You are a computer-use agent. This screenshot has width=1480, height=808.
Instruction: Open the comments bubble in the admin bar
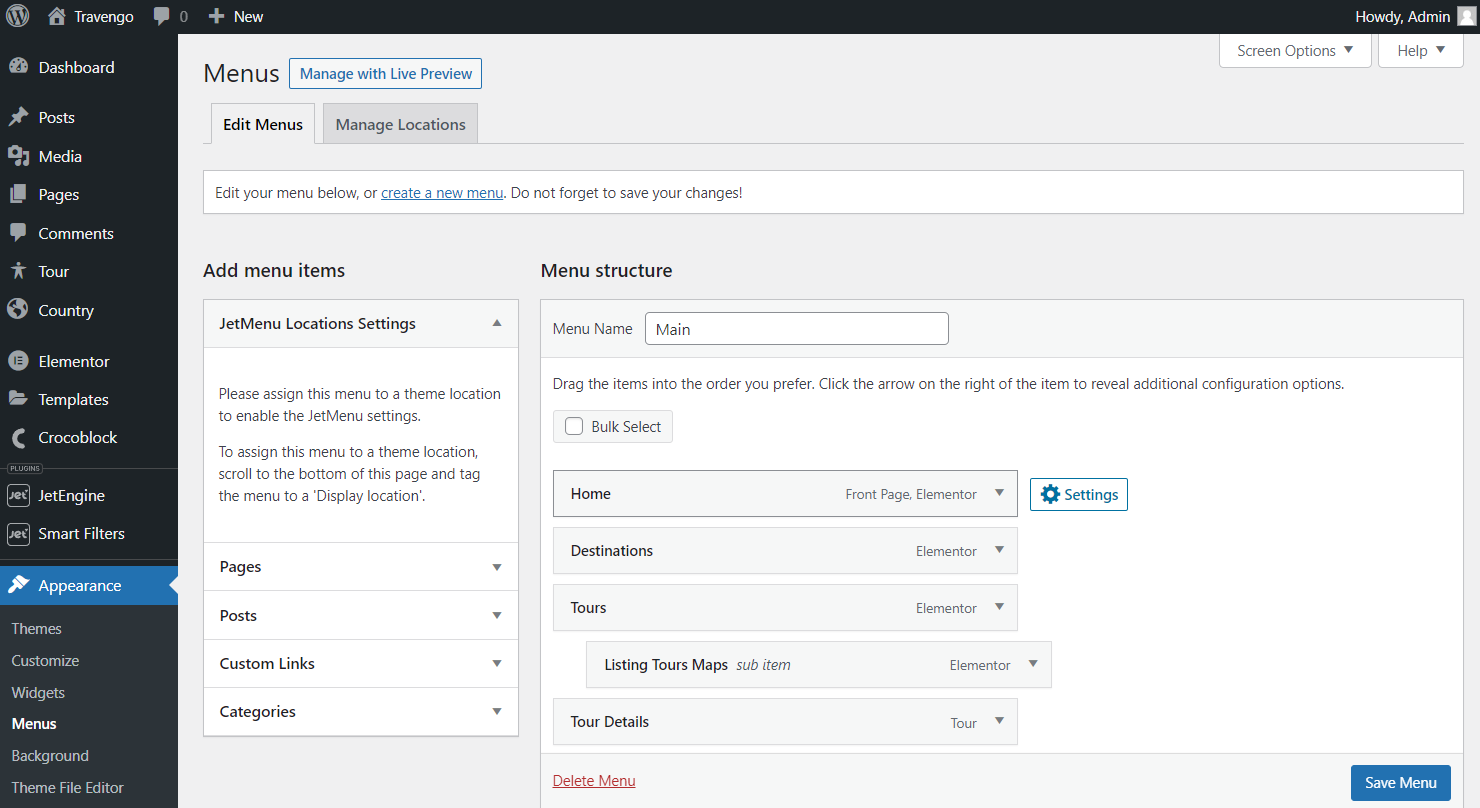(162, 17)
